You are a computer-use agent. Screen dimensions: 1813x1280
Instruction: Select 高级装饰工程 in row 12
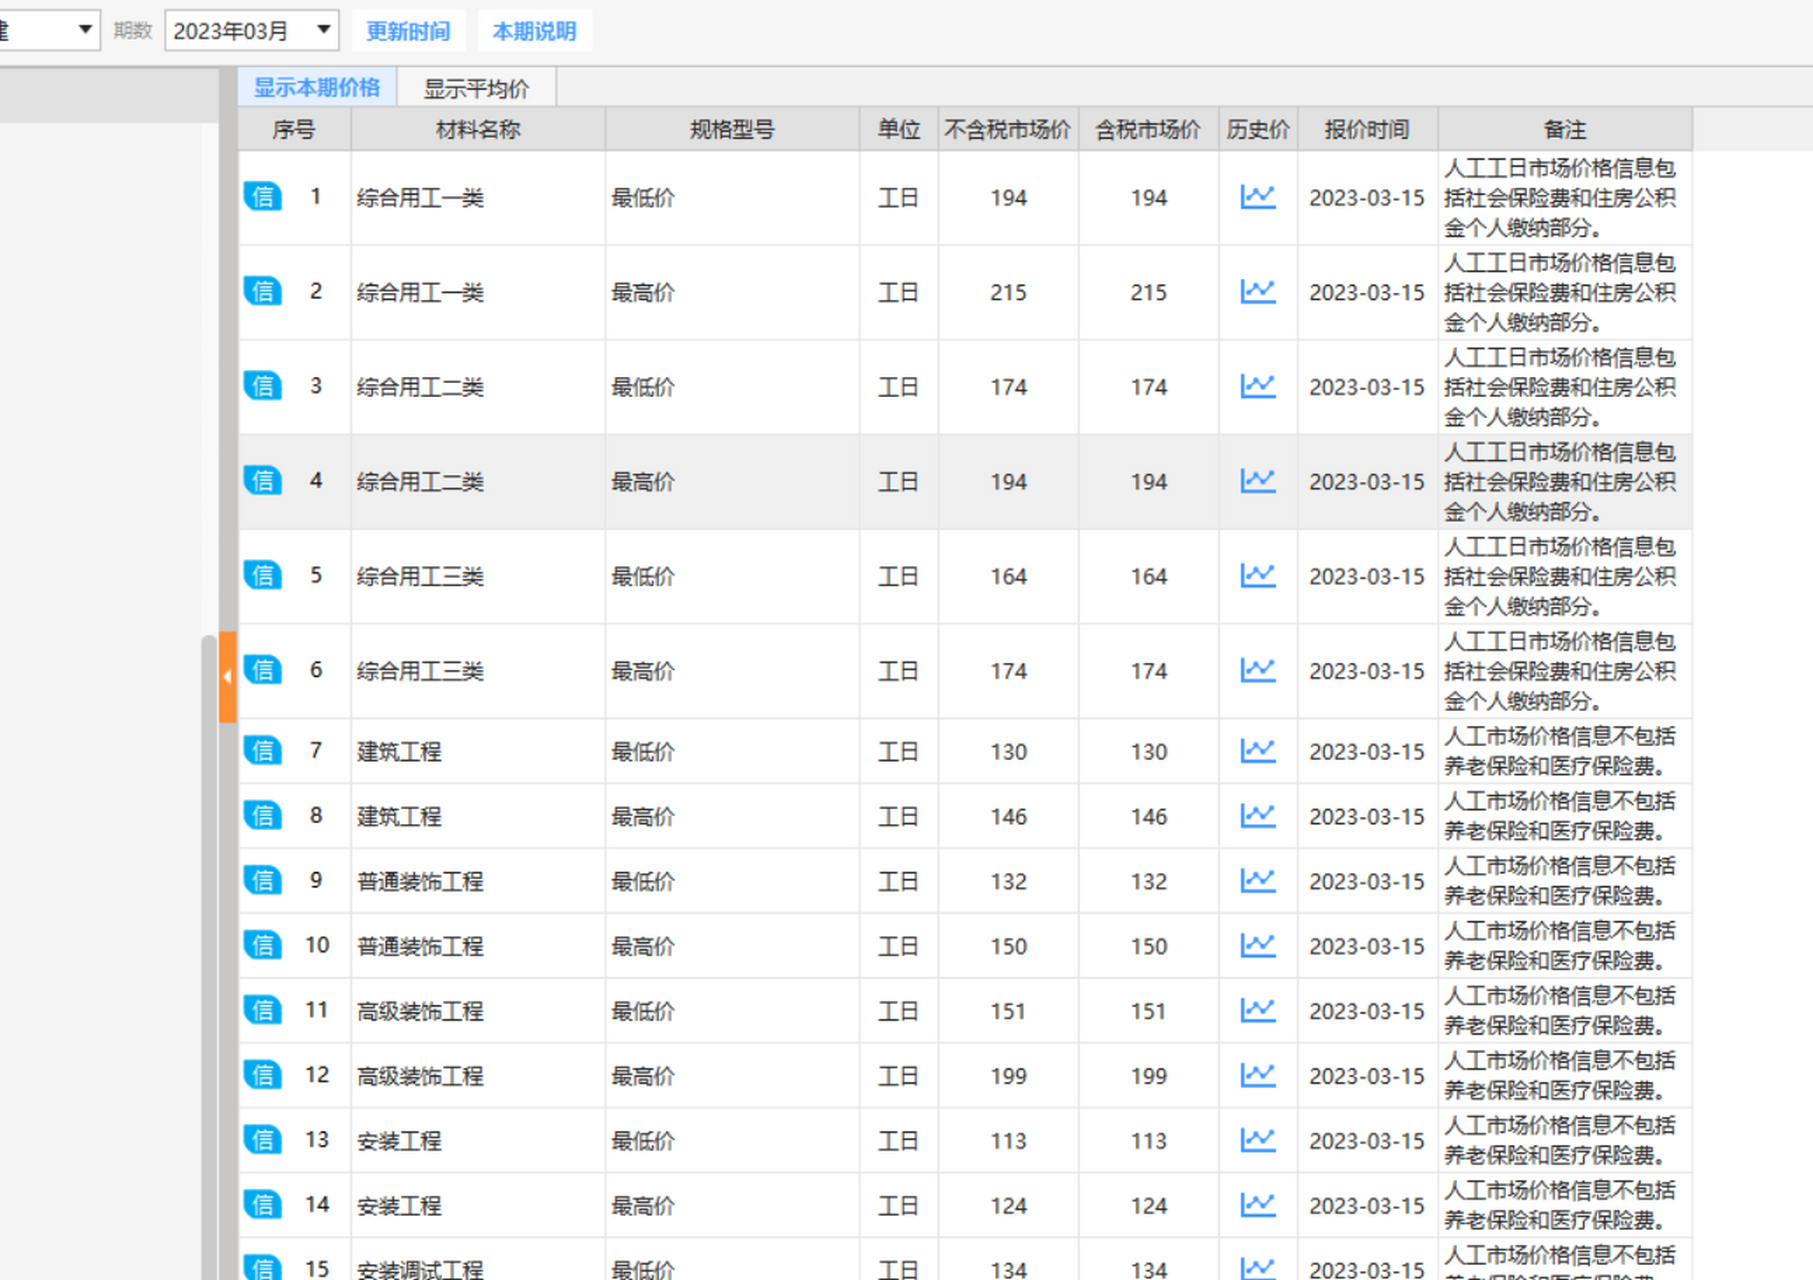coord(420,1076)
